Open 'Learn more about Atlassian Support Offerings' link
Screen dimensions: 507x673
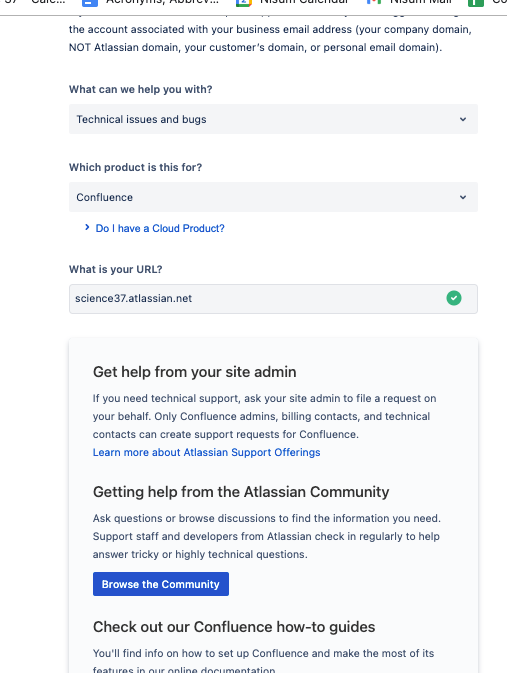[x=206, y=452]
